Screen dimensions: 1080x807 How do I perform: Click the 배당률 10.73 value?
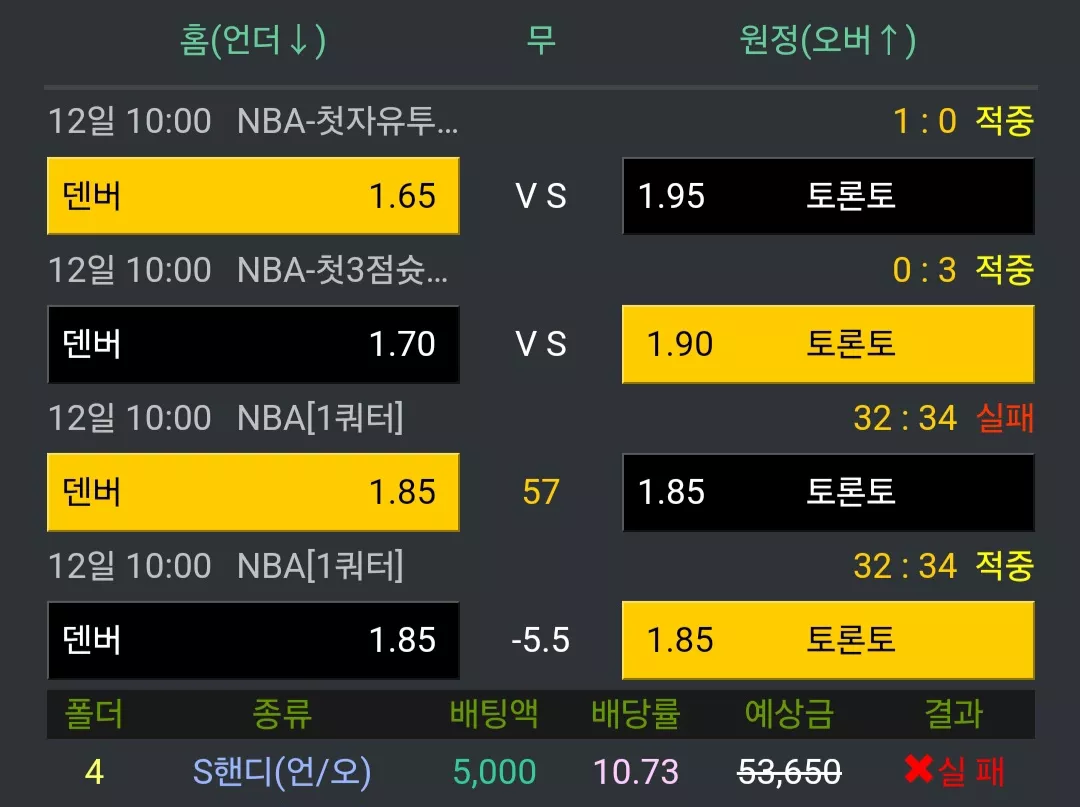pyautogui.click(x=636, y=771)
